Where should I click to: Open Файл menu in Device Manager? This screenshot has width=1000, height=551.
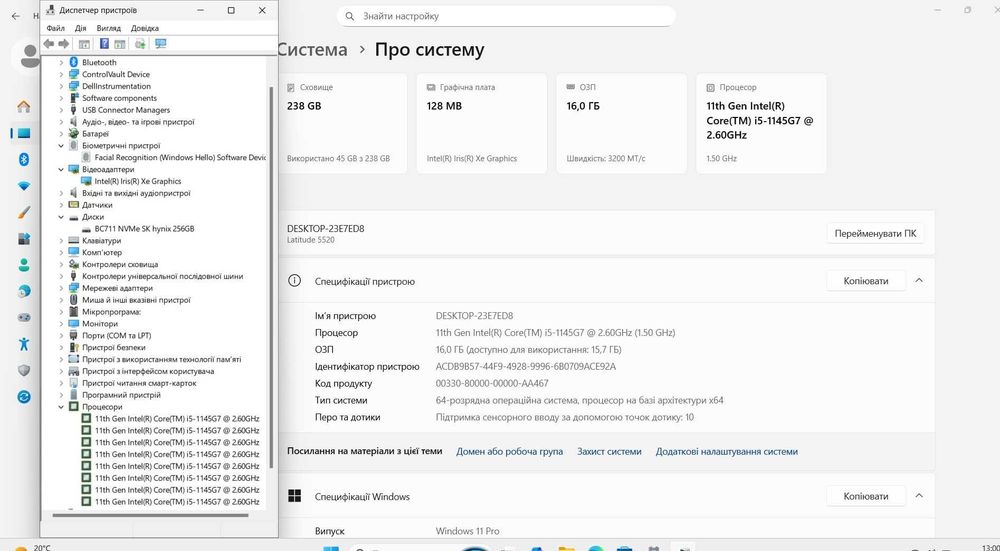click(x=55, y=28)
